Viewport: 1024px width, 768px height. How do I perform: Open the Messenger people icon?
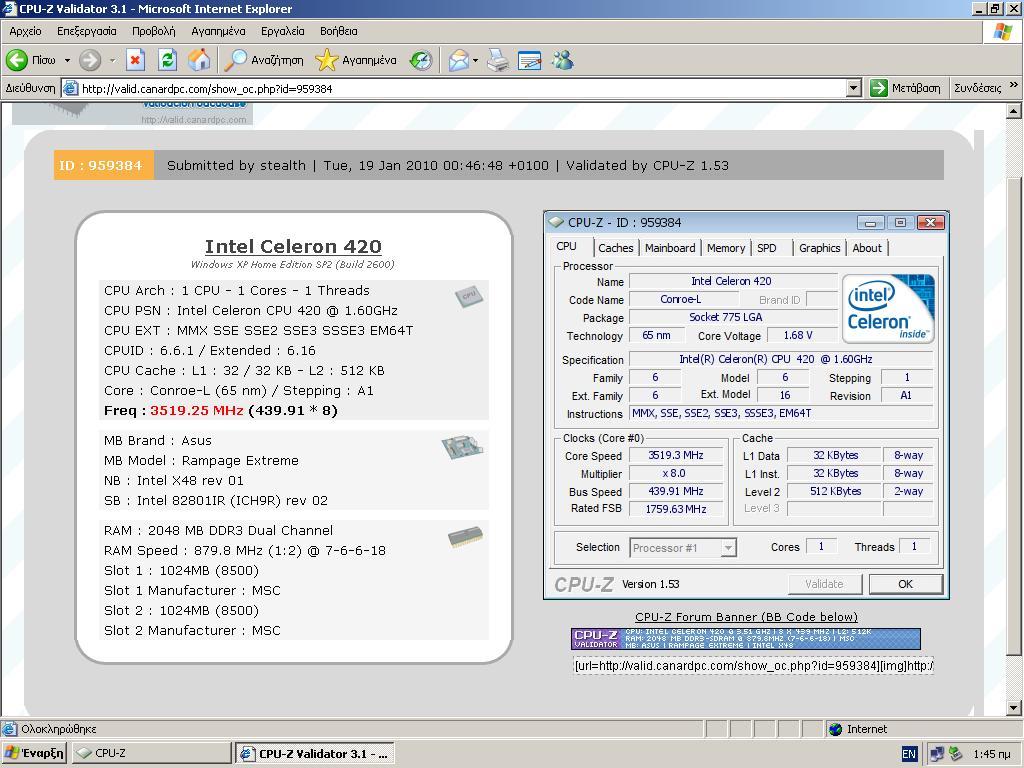coord(562,60)
